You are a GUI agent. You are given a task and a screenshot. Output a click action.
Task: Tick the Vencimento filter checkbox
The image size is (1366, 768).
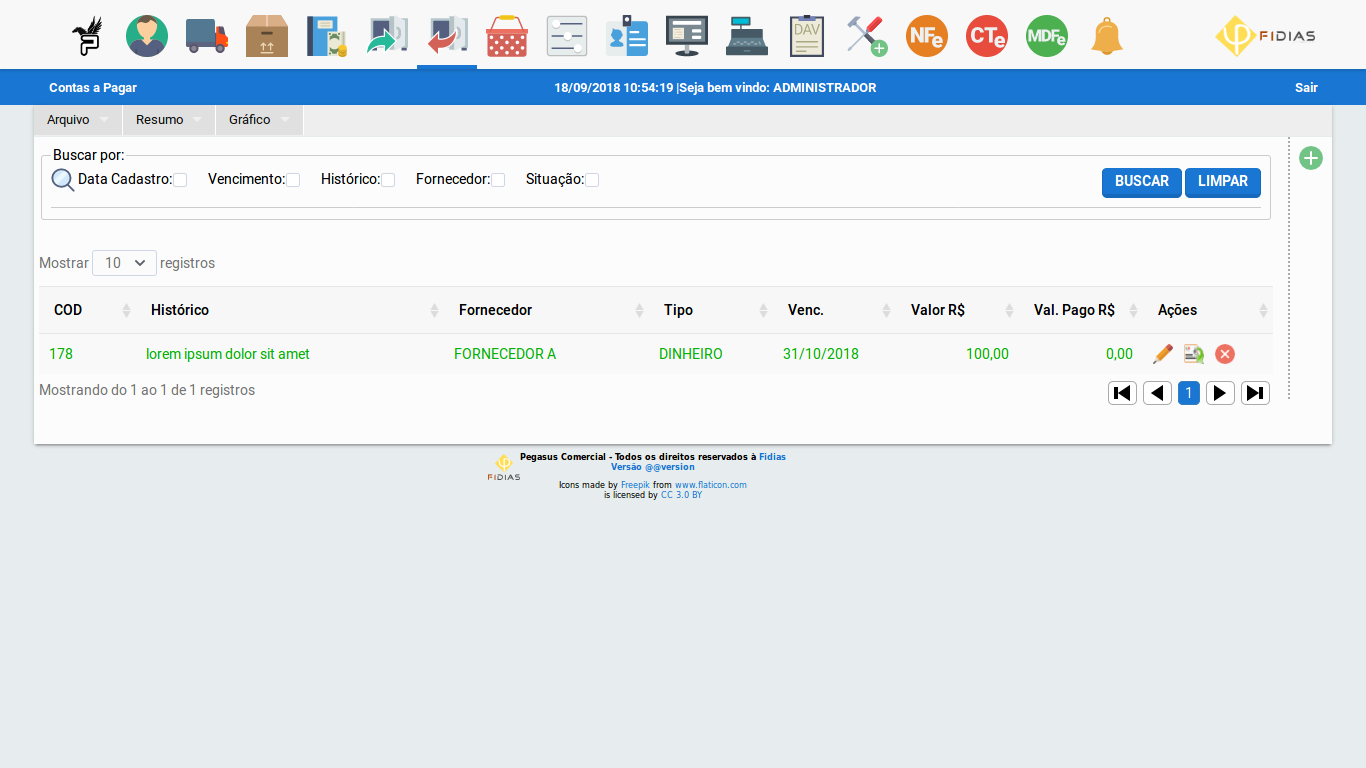293,180
